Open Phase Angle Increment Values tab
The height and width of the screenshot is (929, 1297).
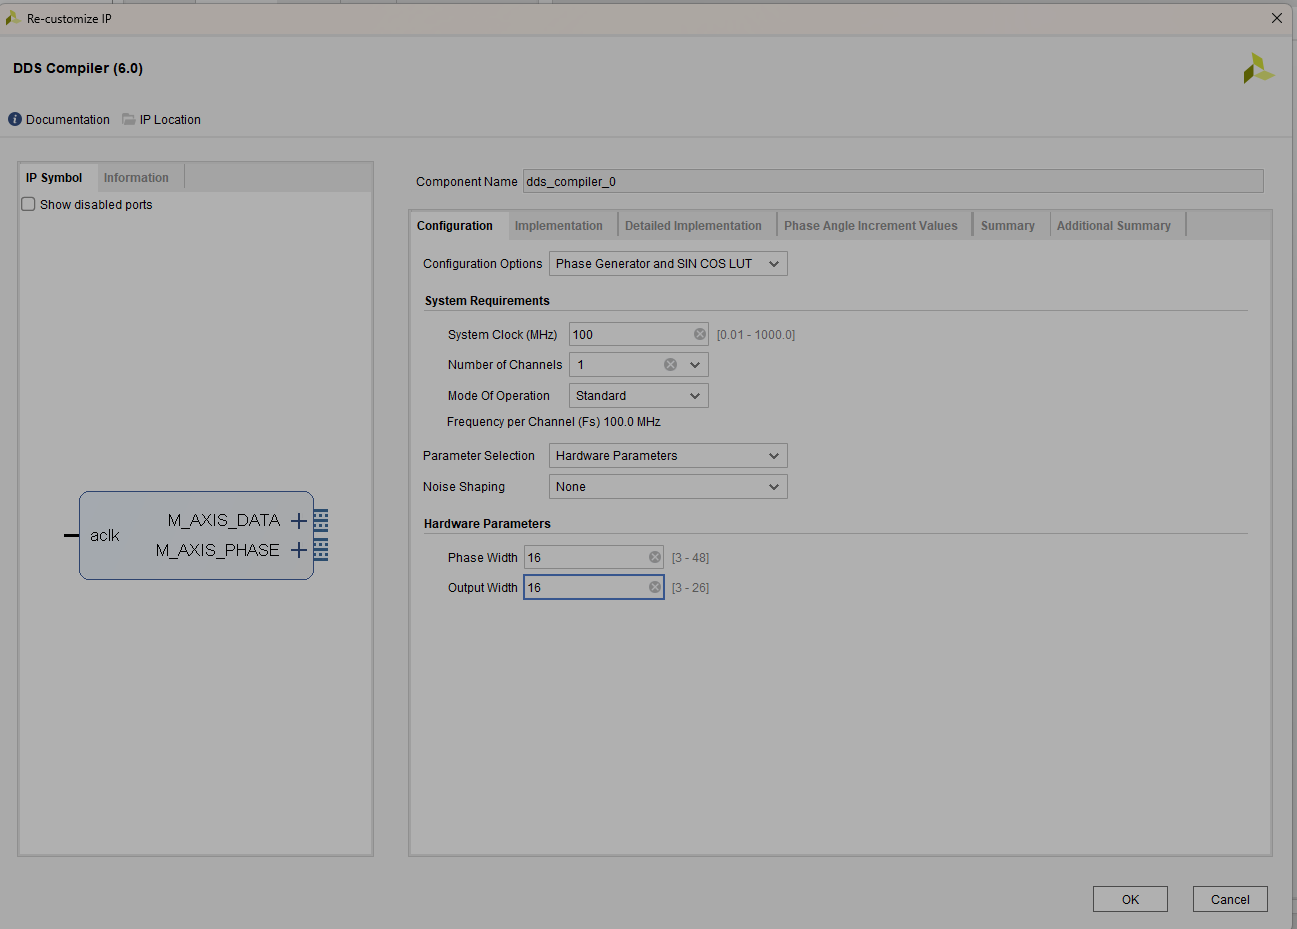pyautogui.click(x=871, y=226)
